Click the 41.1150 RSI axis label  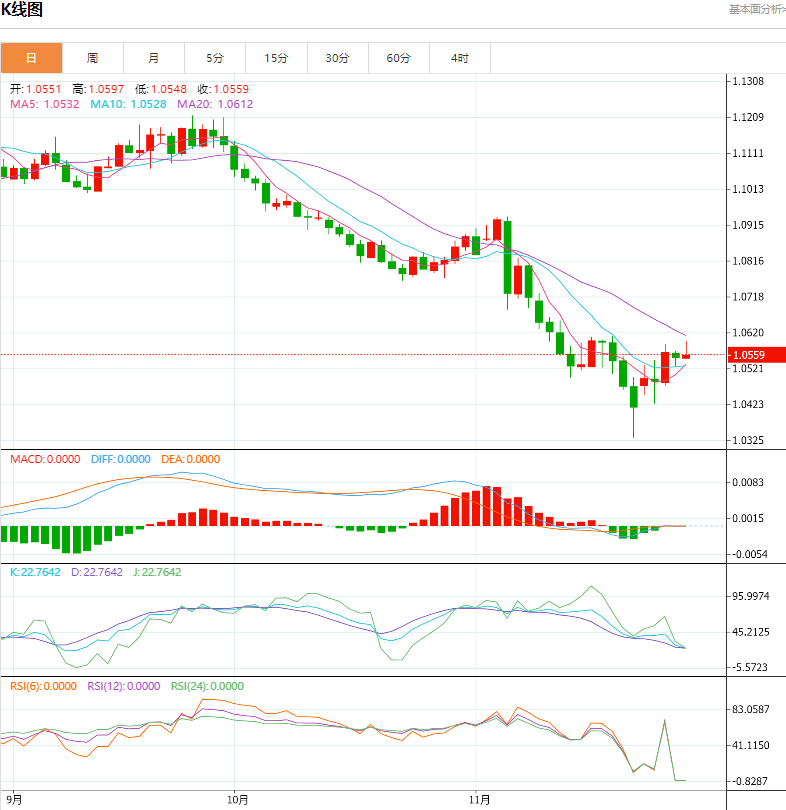751,745
